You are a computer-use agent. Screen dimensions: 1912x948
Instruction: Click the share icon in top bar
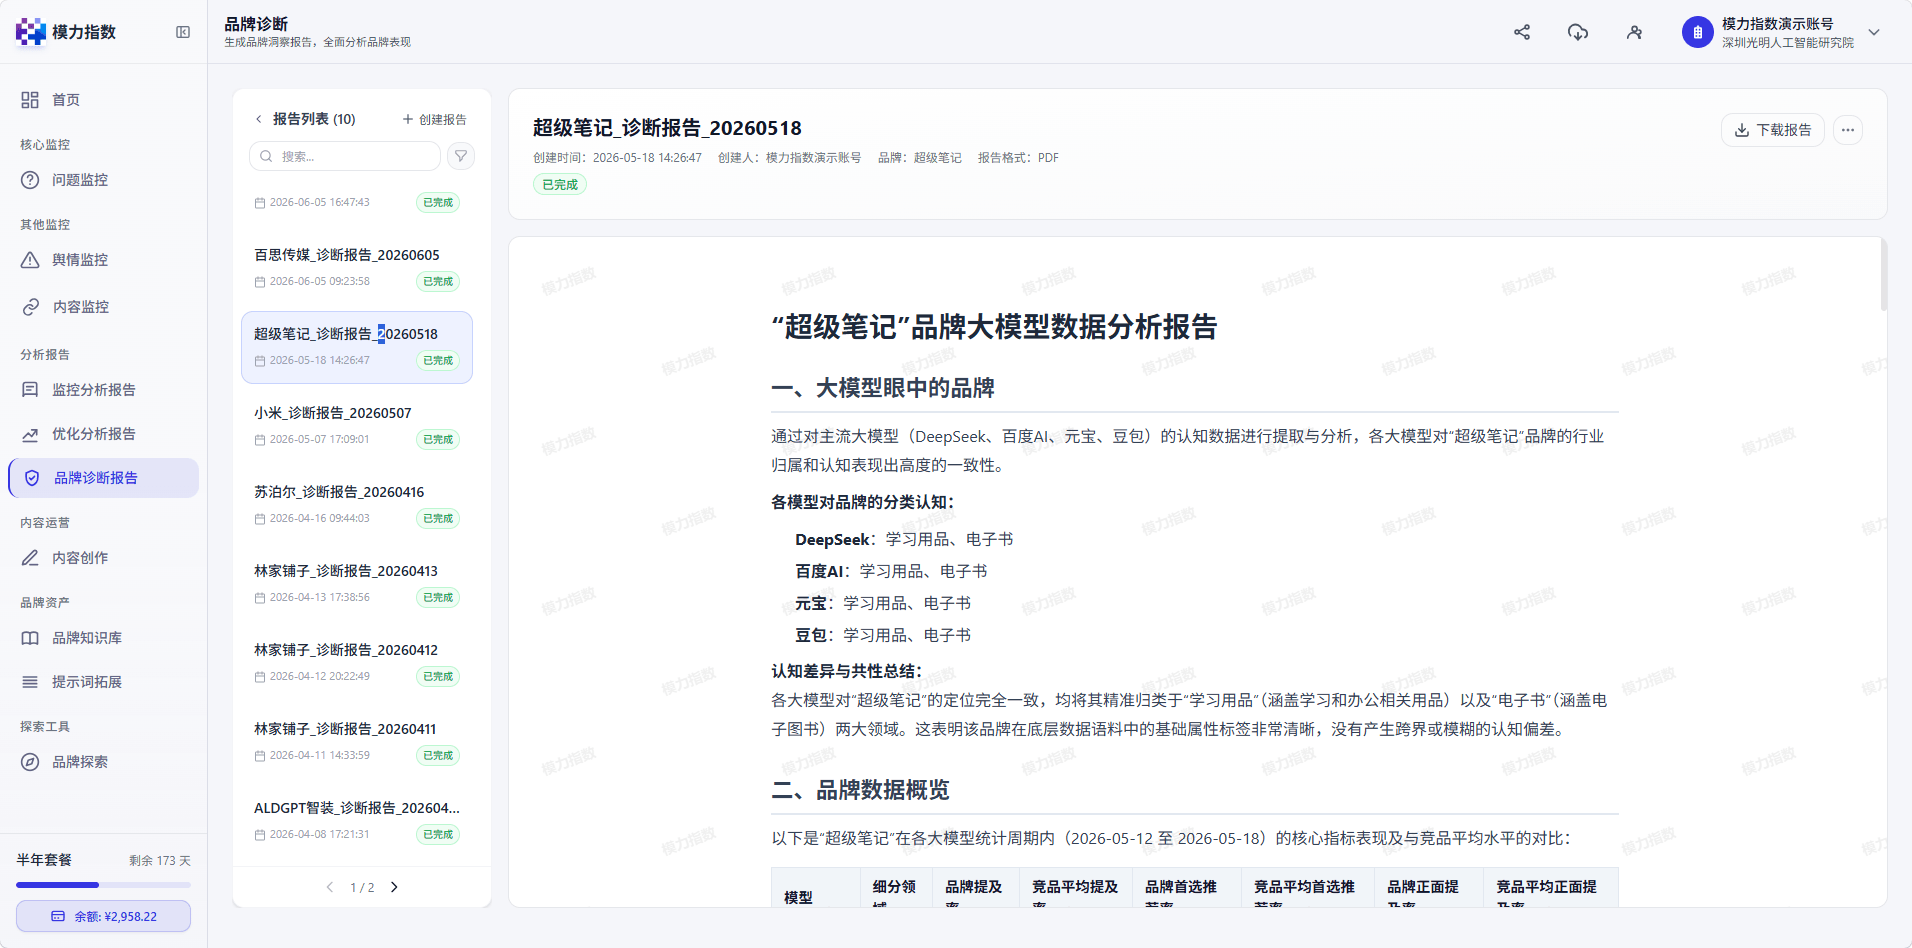(1522, 32)
